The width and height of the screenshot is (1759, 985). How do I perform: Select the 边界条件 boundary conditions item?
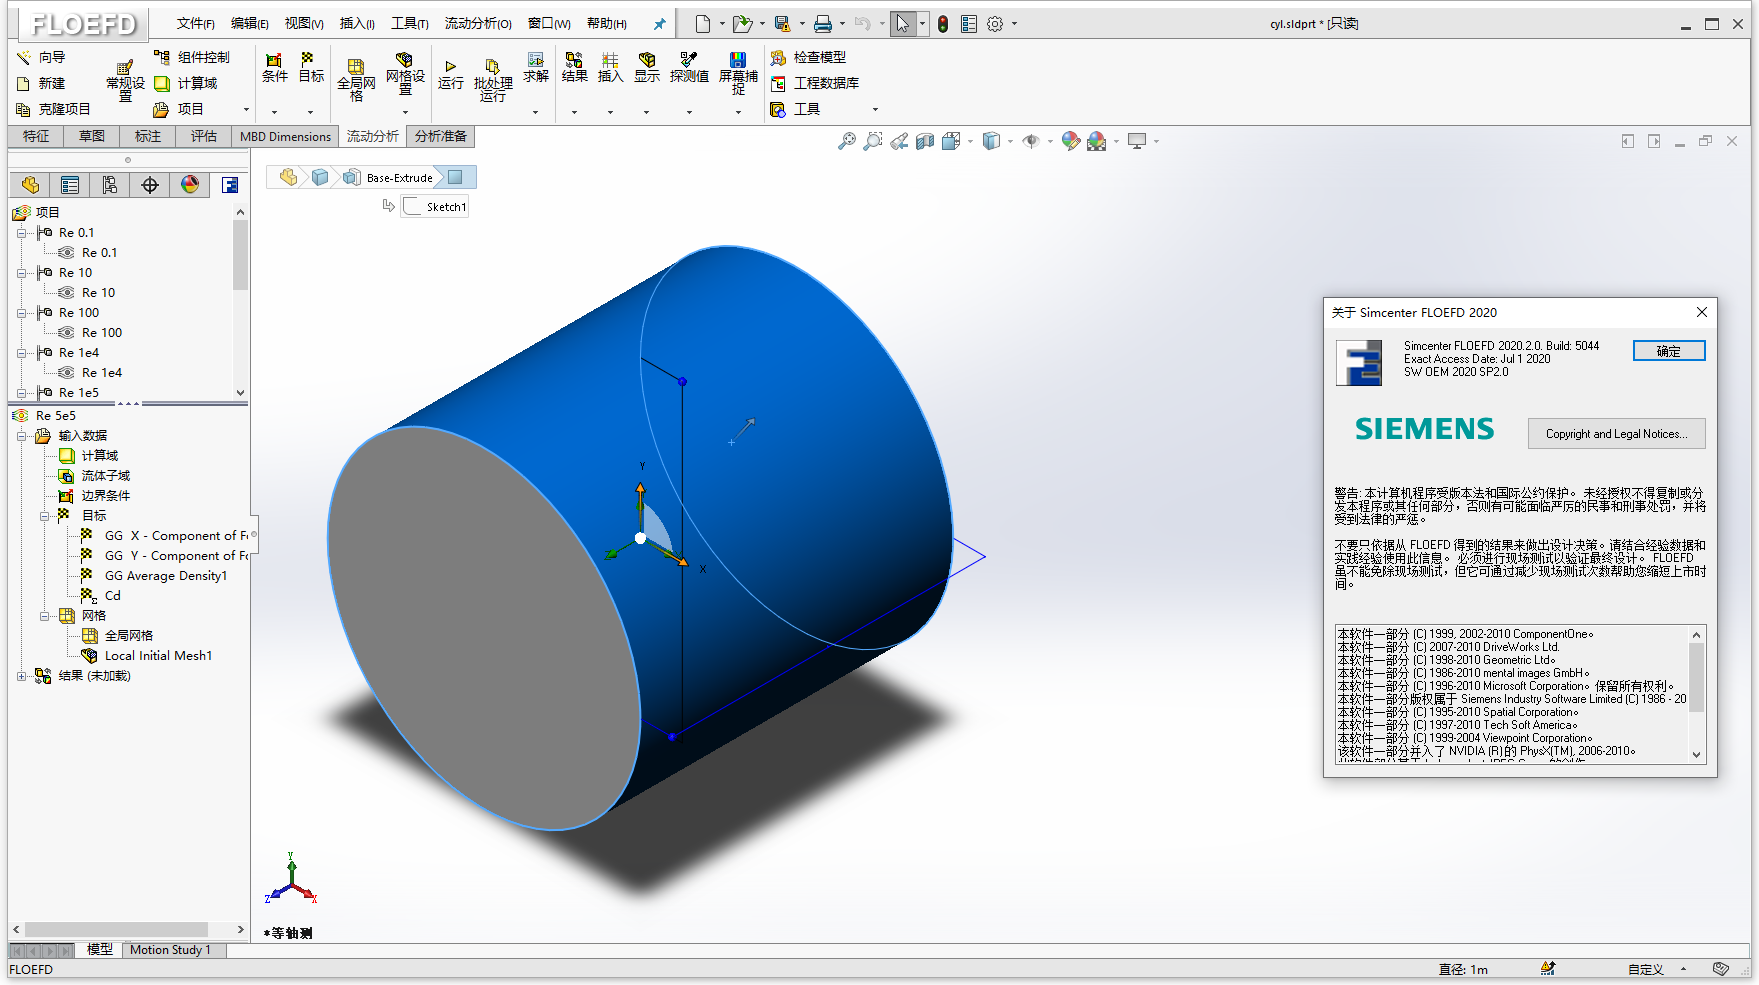(95, 496)
